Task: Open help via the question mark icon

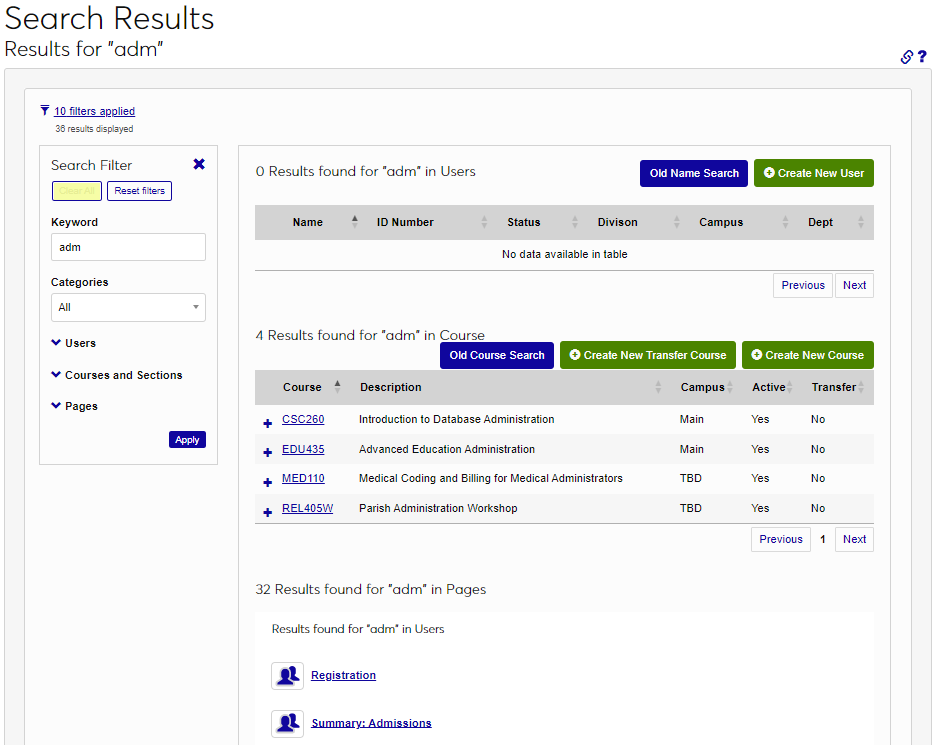Action: 922,57
